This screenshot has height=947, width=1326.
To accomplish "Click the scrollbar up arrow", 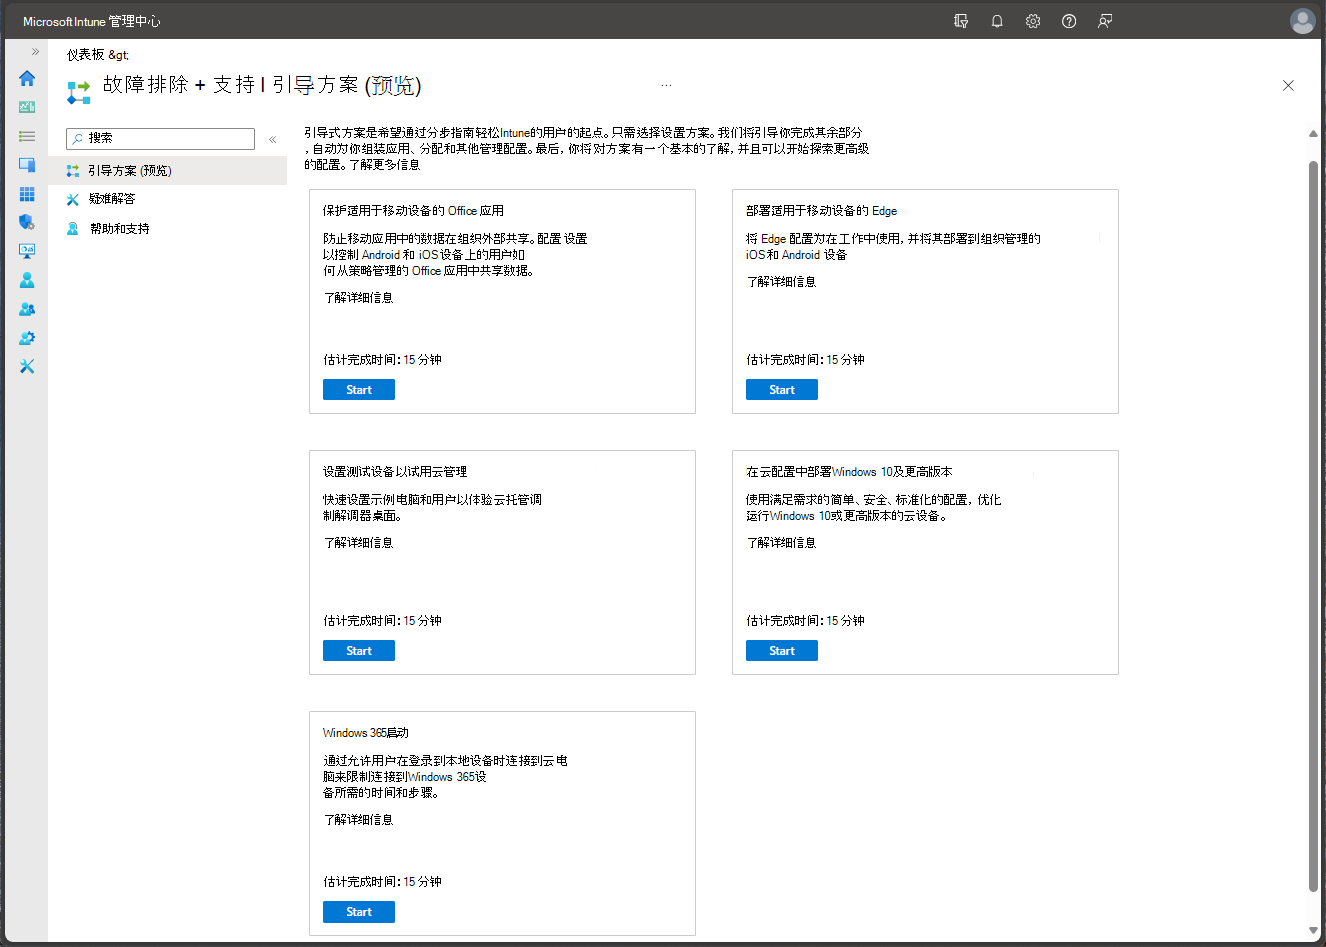I will 1313,134.
